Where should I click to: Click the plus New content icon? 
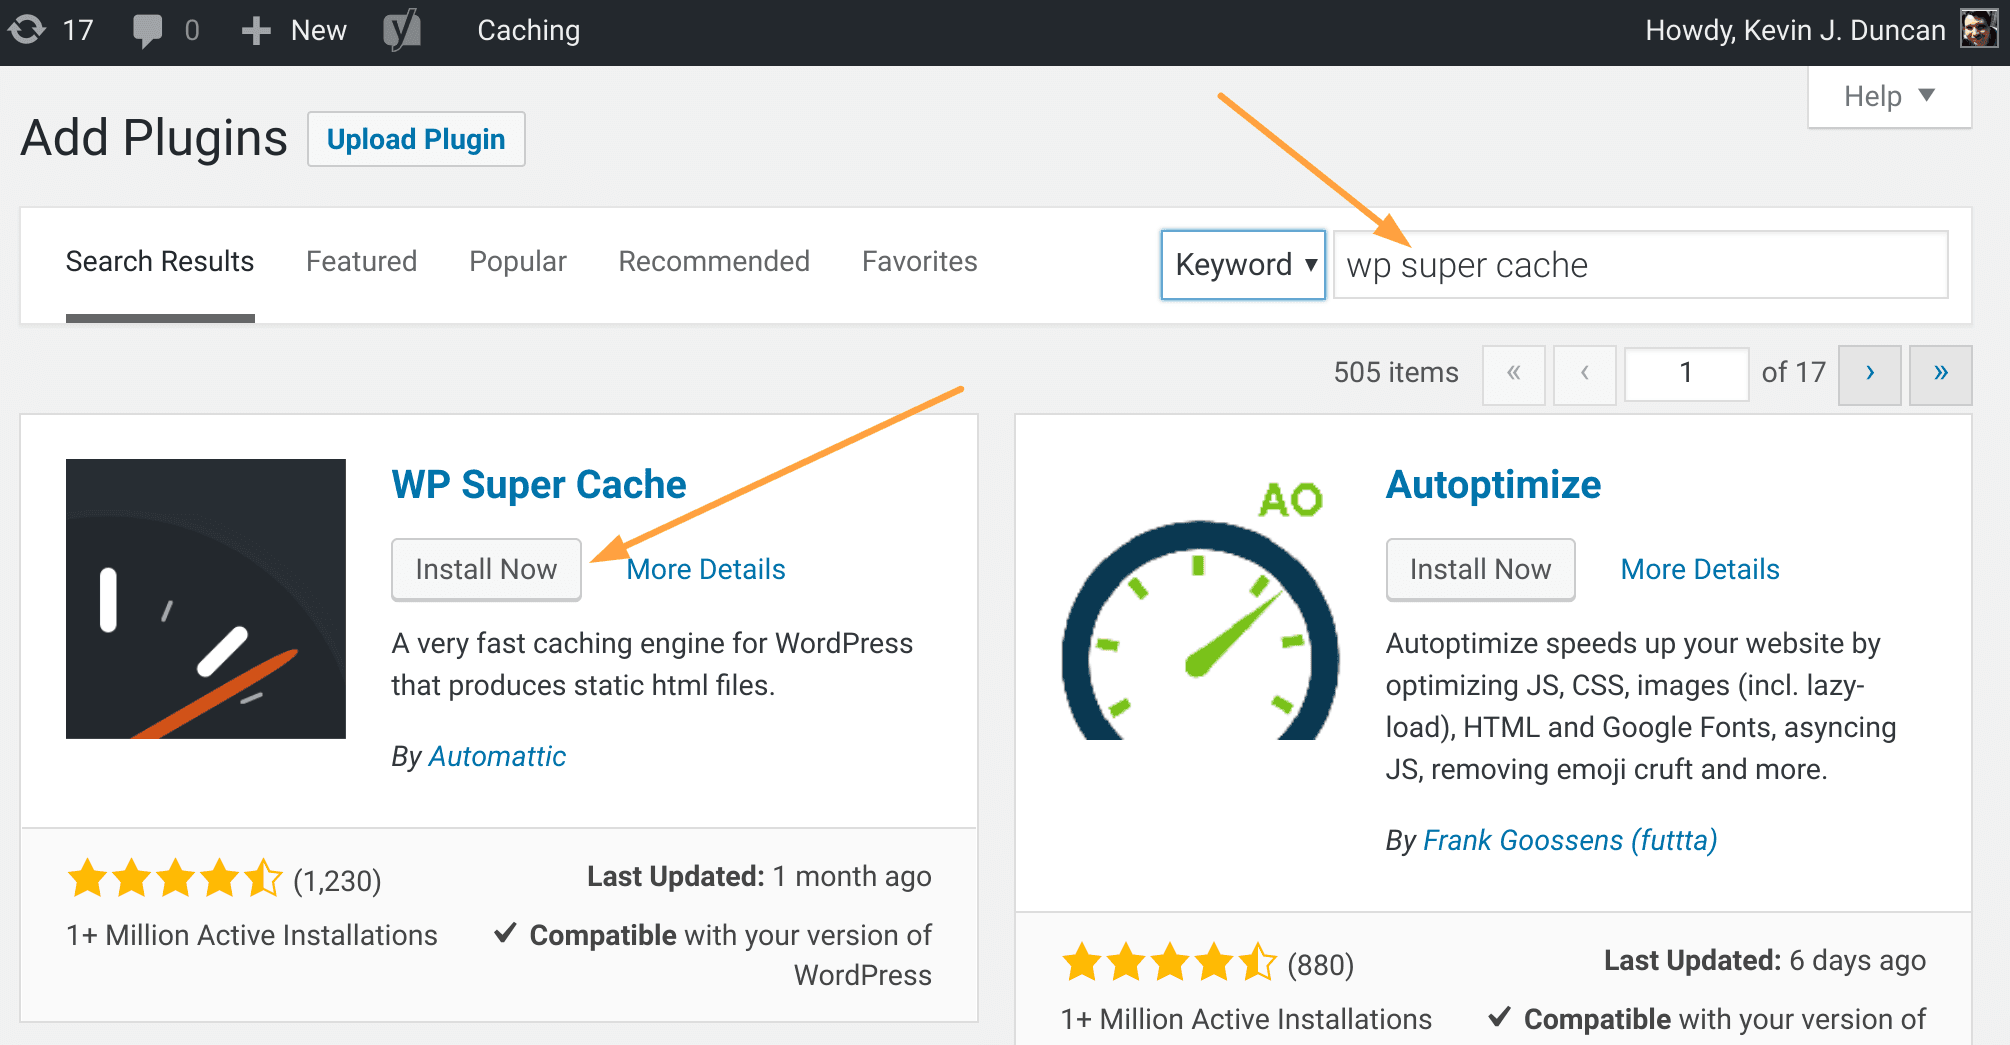[256, 31]
